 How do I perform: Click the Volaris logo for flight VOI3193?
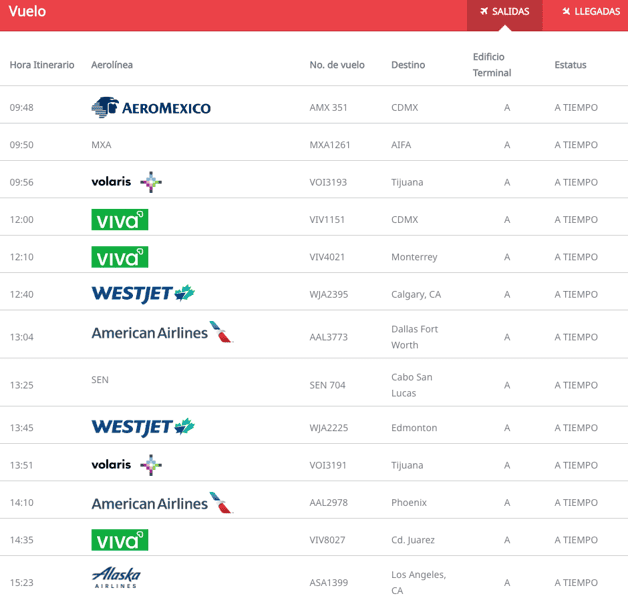point(126,182)
